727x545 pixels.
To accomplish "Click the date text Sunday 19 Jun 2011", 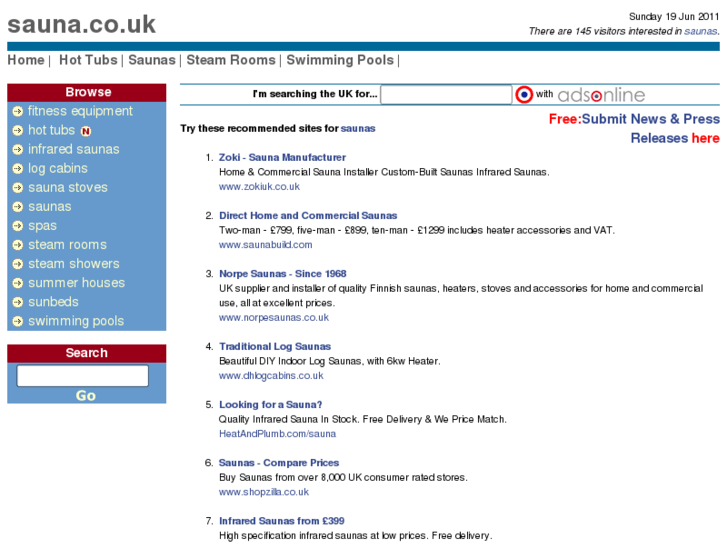I will [x=674, y=17].
